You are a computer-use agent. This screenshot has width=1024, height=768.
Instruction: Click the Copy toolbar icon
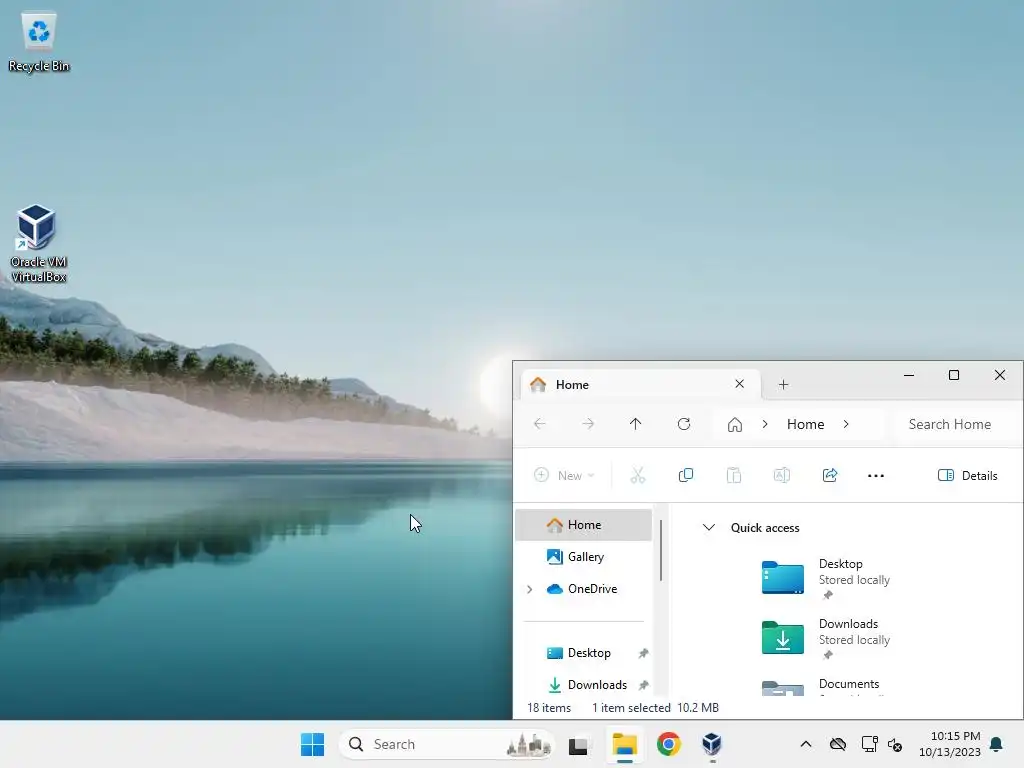[686, 475]
